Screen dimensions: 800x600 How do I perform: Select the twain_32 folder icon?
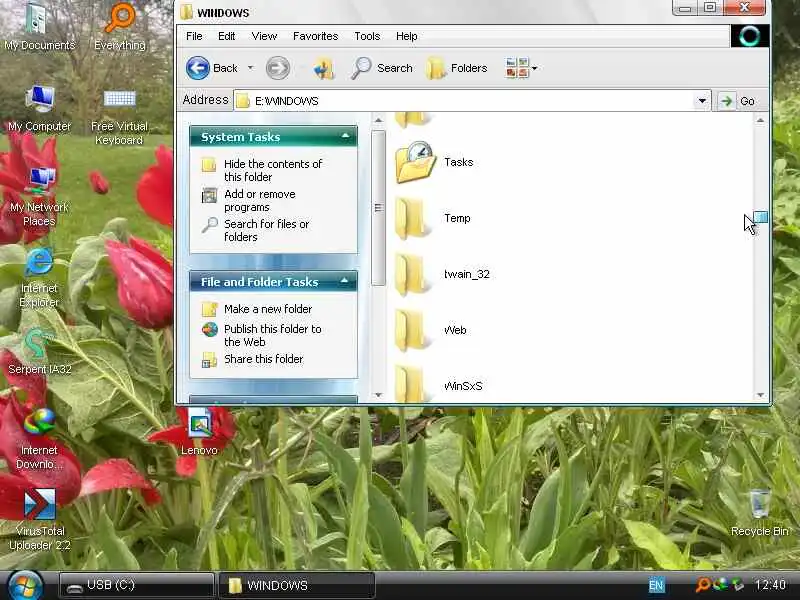click(411, 274)
